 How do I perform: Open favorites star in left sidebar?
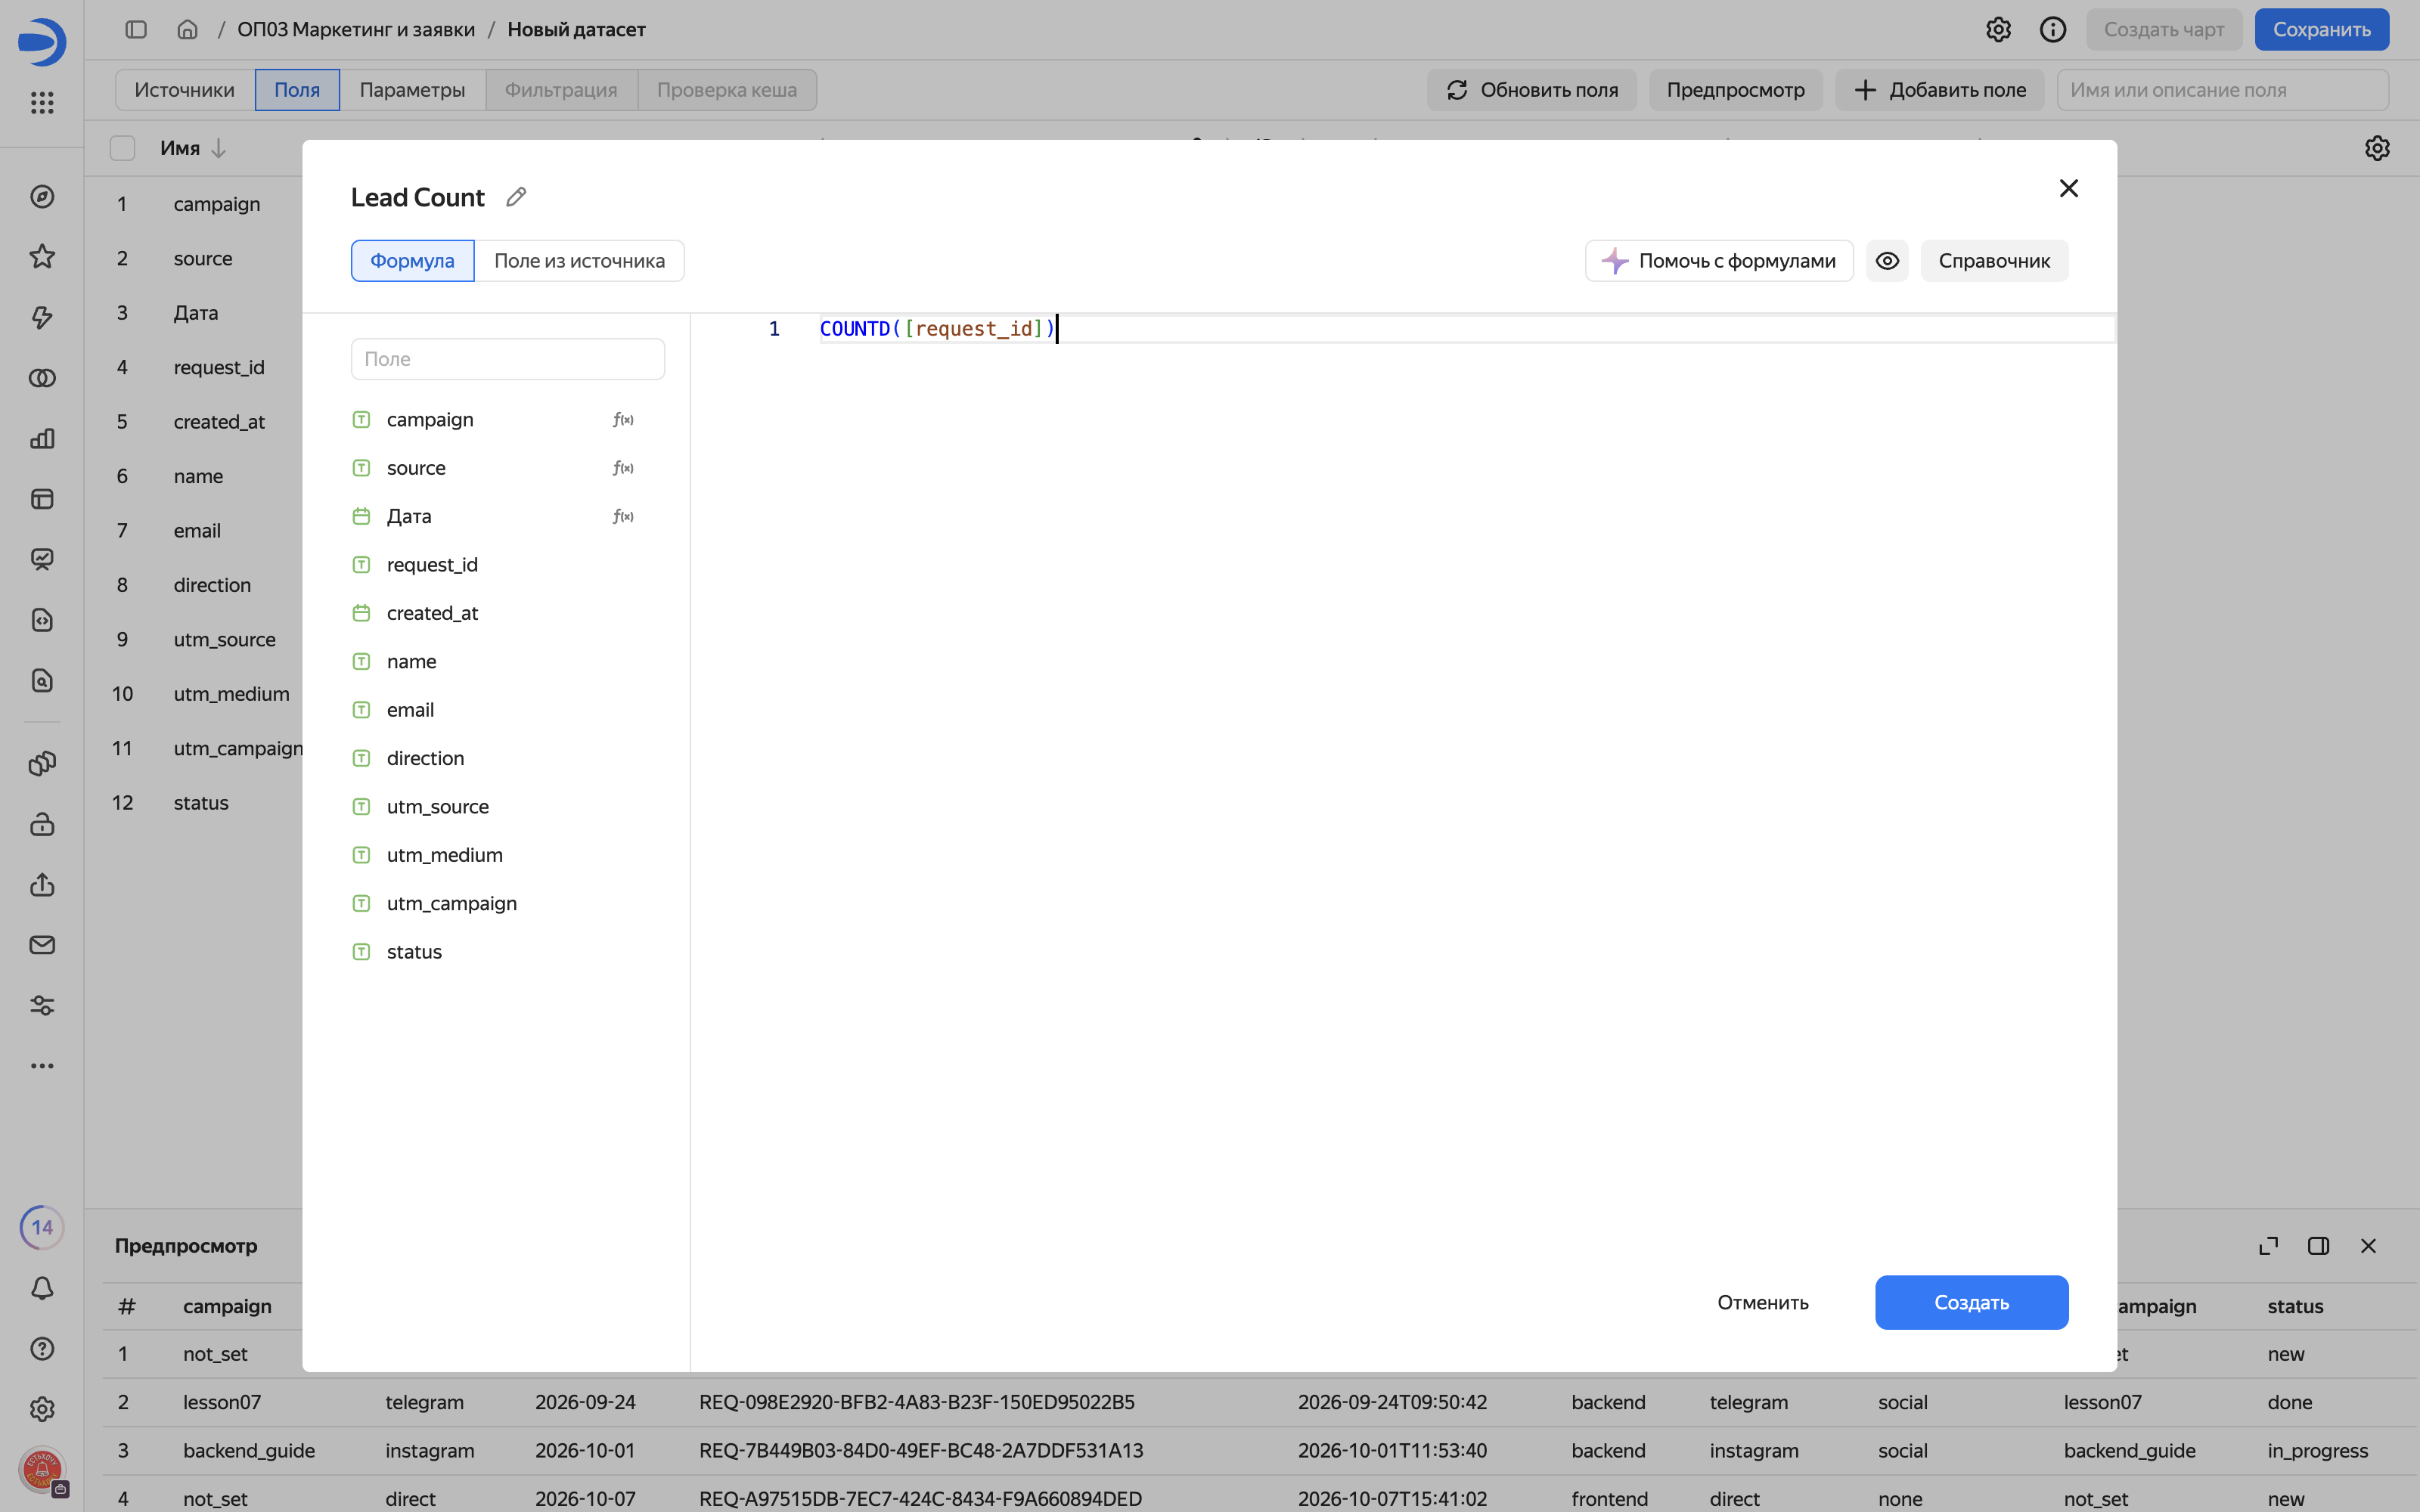(42, 257)
